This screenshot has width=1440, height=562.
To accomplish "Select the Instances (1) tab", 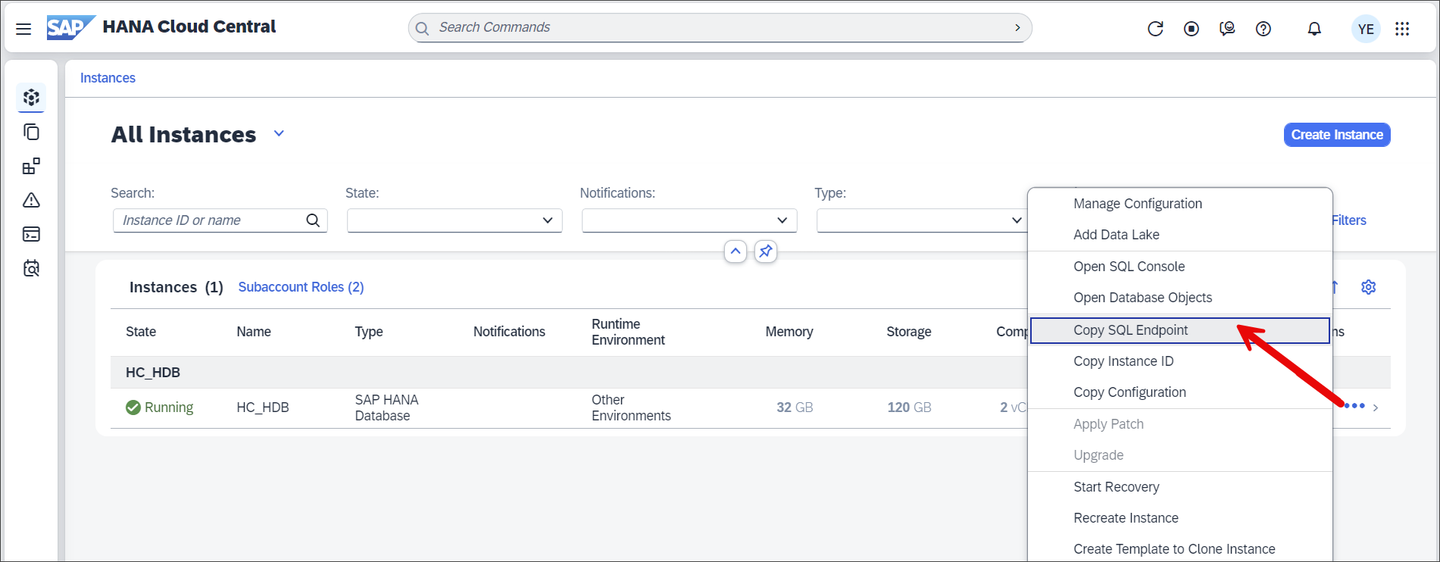I will (x=176, y=287).
